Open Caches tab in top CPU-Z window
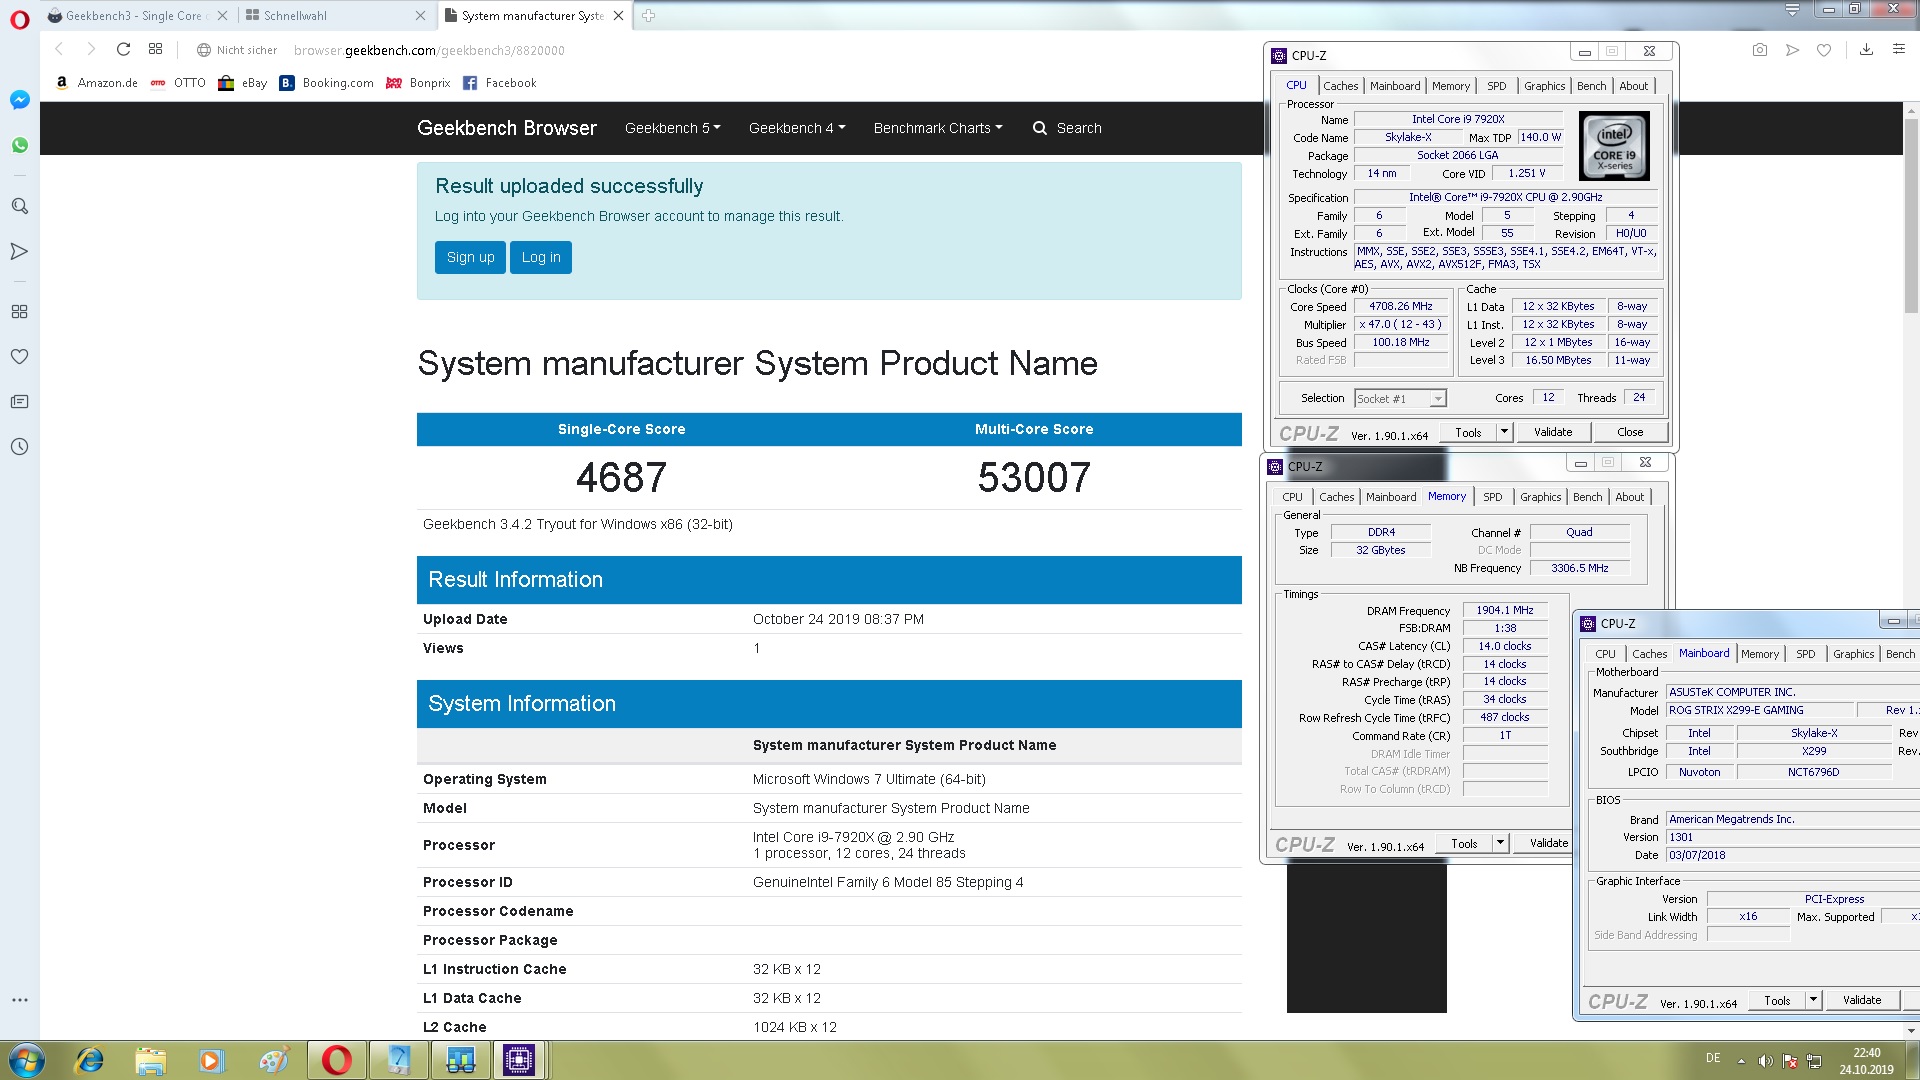The width and height of the screenshot is (1920, 1080). (1340, 86)
